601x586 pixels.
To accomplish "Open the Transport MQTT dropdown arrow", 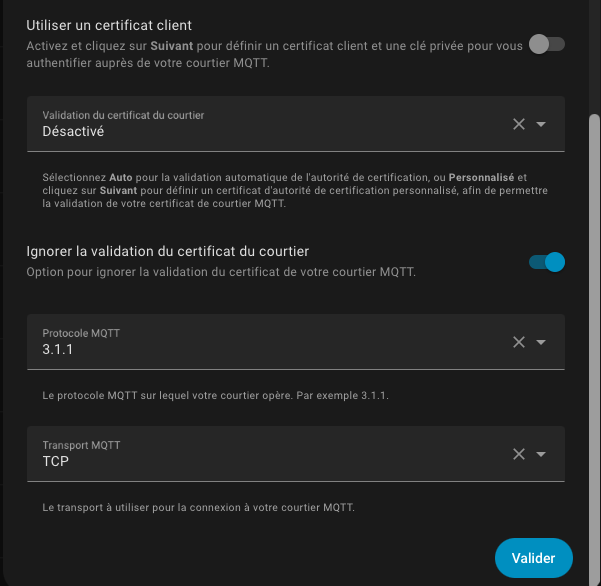I will pyautogui.click(x=541, y=454).
